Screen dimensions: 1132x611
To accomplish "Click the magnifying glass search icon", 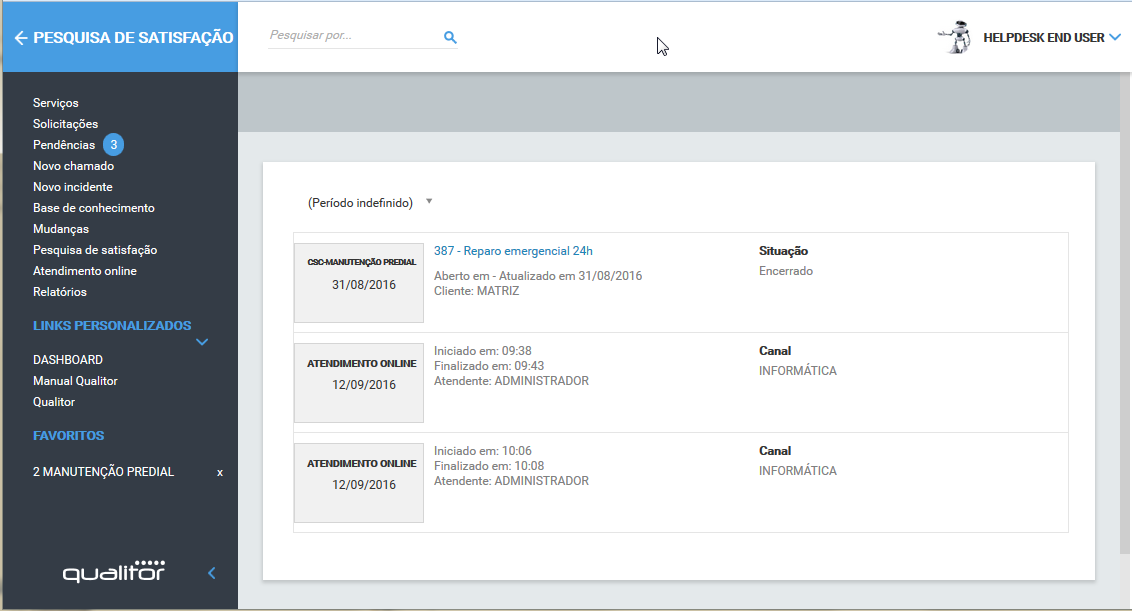I will point(450,38).
